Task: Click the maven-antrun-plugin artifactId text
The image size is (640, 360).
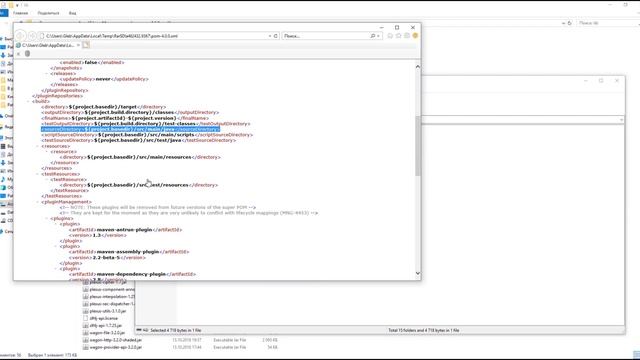Action: [x=124, y=230]
